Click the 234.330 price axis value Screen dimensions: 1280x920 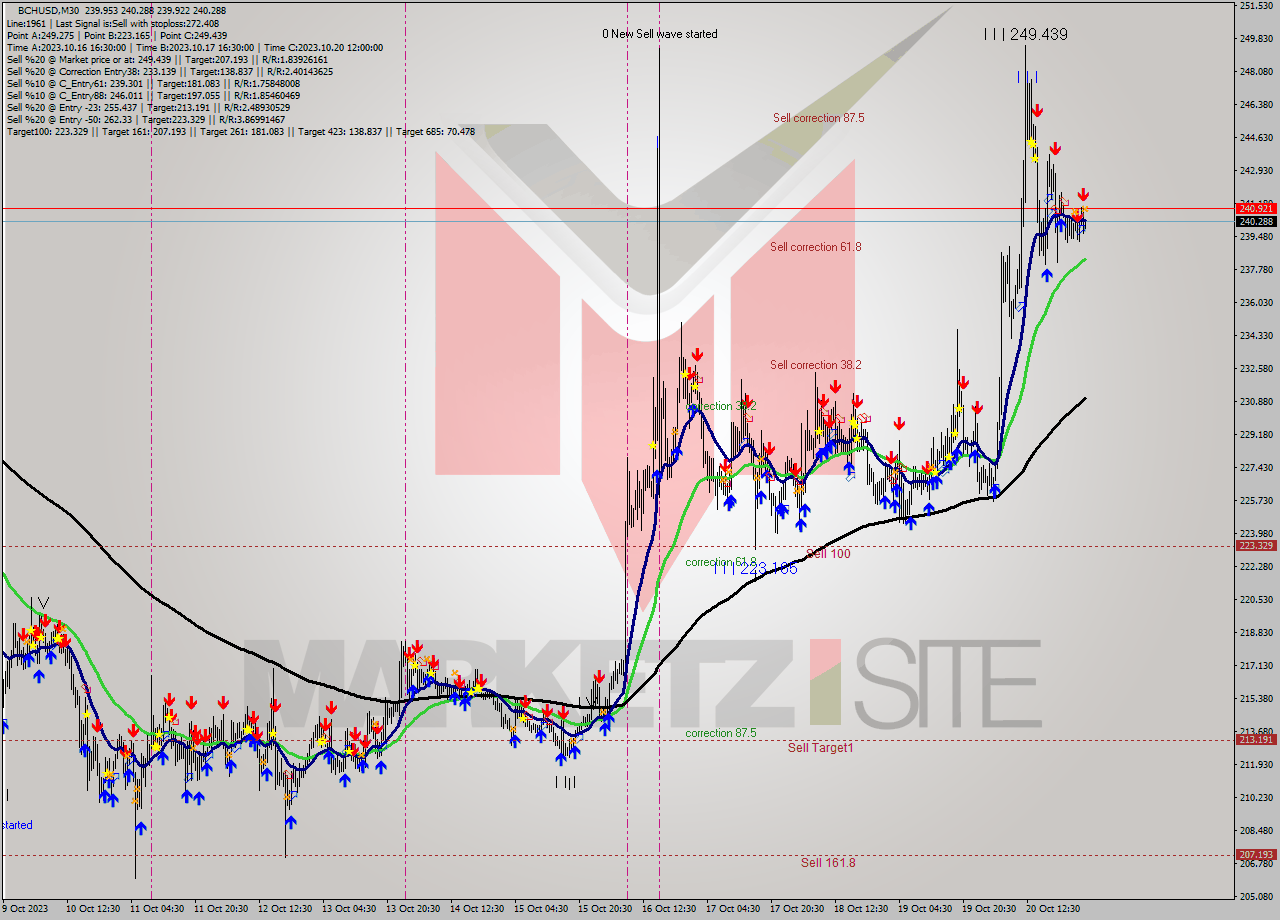tap(1257, 336)
